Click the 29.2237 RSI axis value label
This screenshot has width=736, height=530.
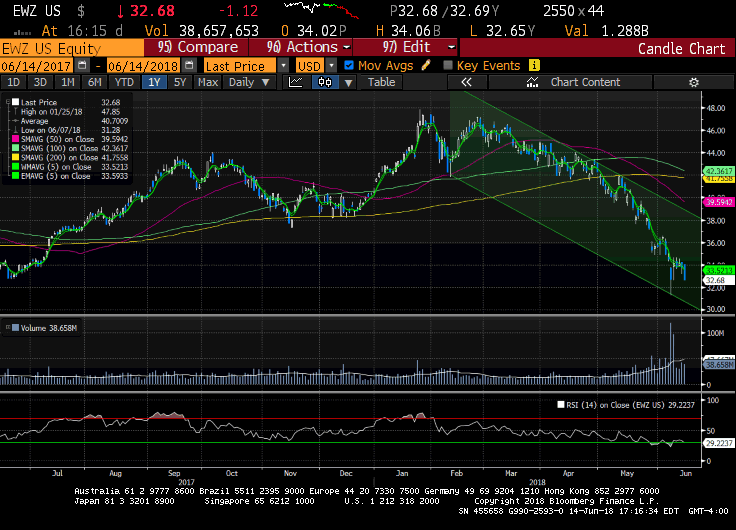click(719, 443)
